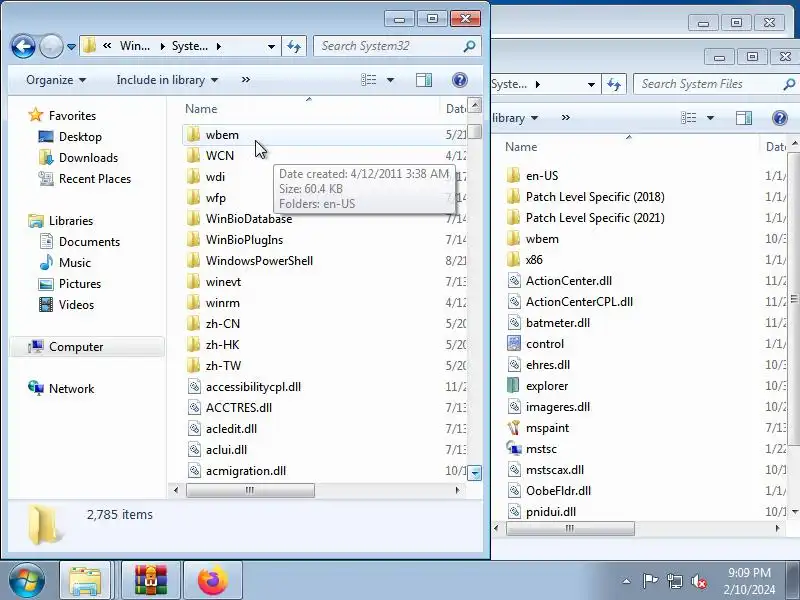Select Patch Level Specific (2018) folder
Screen dimensions: 800x600
tap(595, 196)
